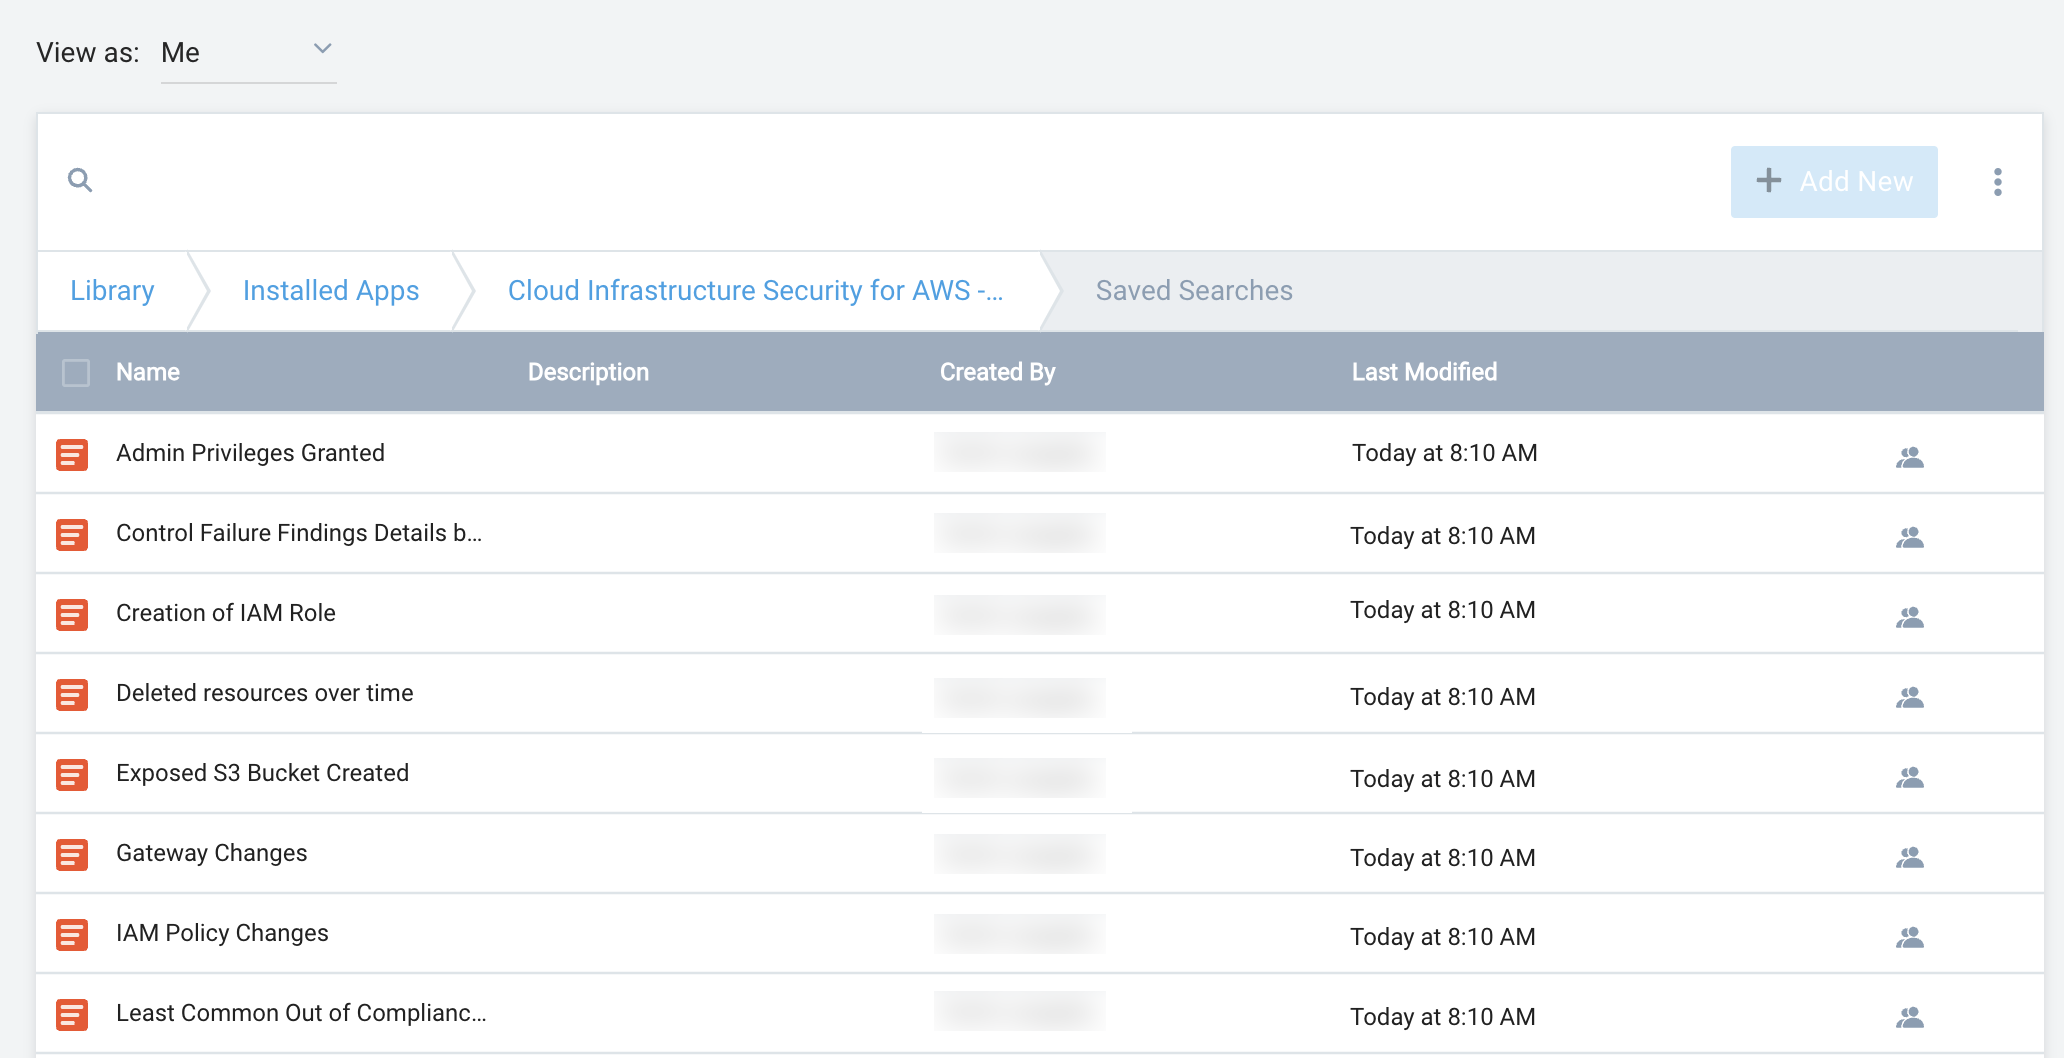Toggle the select-all checkbox in table header

click(x=76, y=373)
